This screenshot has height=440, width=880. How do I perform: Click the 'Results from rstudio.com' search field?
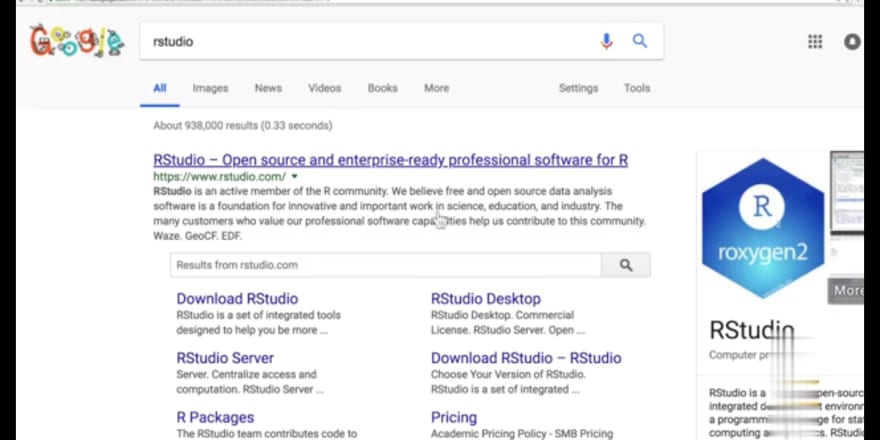click(x=386, y=265)
